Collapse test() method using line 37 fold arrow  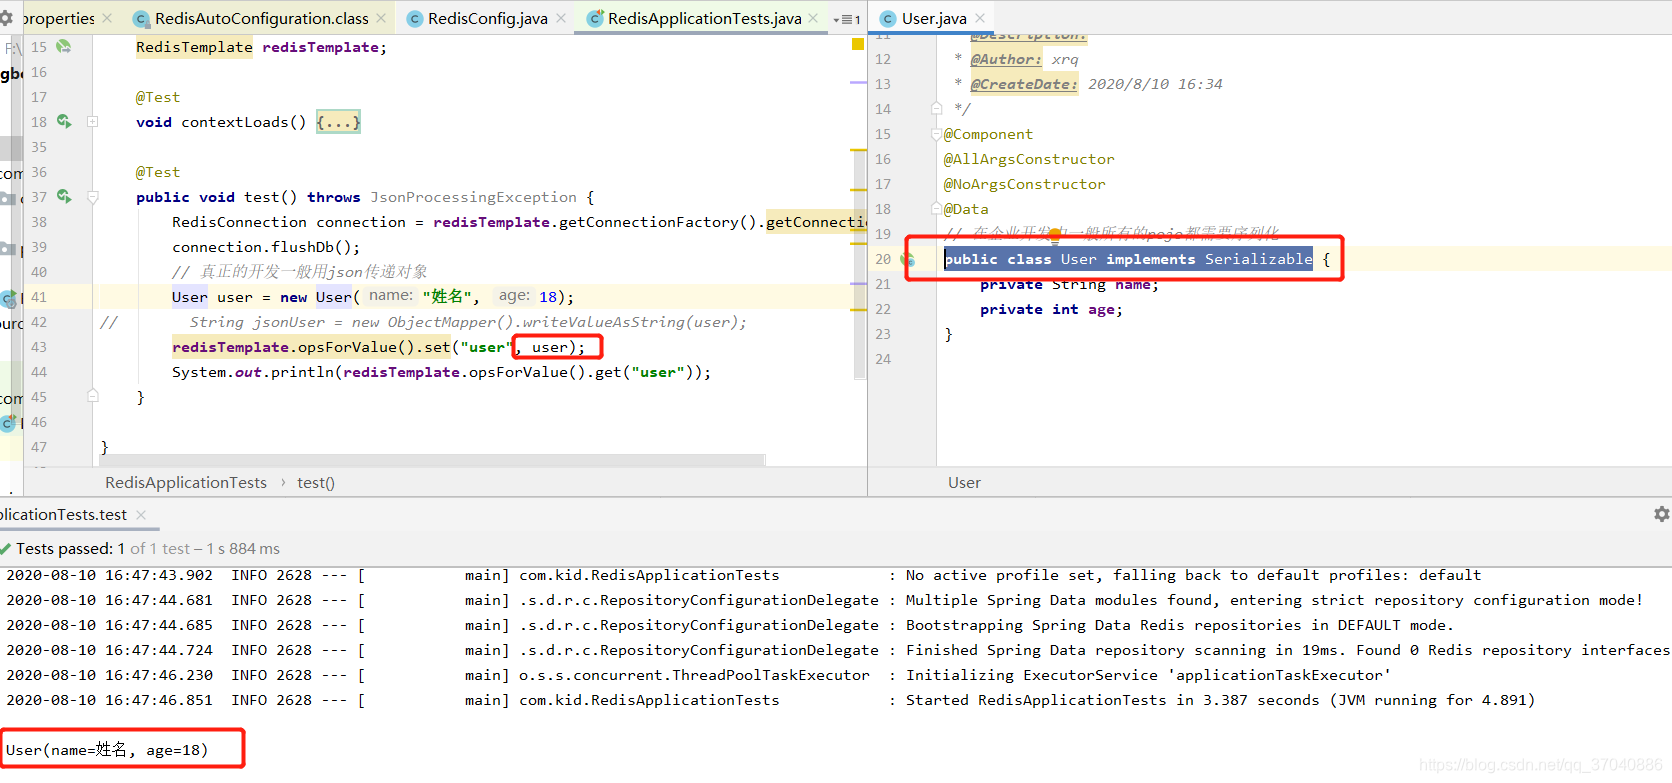point(92,197)
